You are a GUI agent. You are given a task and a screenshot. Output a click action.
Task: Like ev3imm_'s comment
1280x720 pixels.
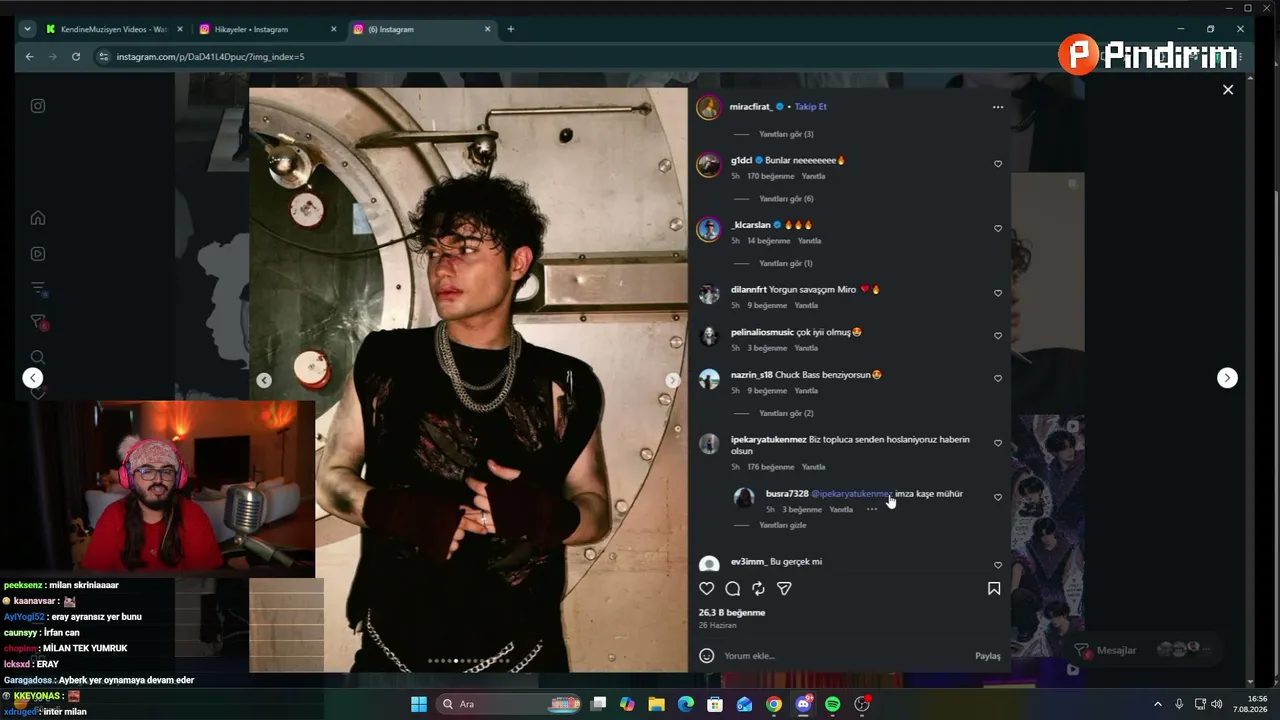[x=998, y=565]
